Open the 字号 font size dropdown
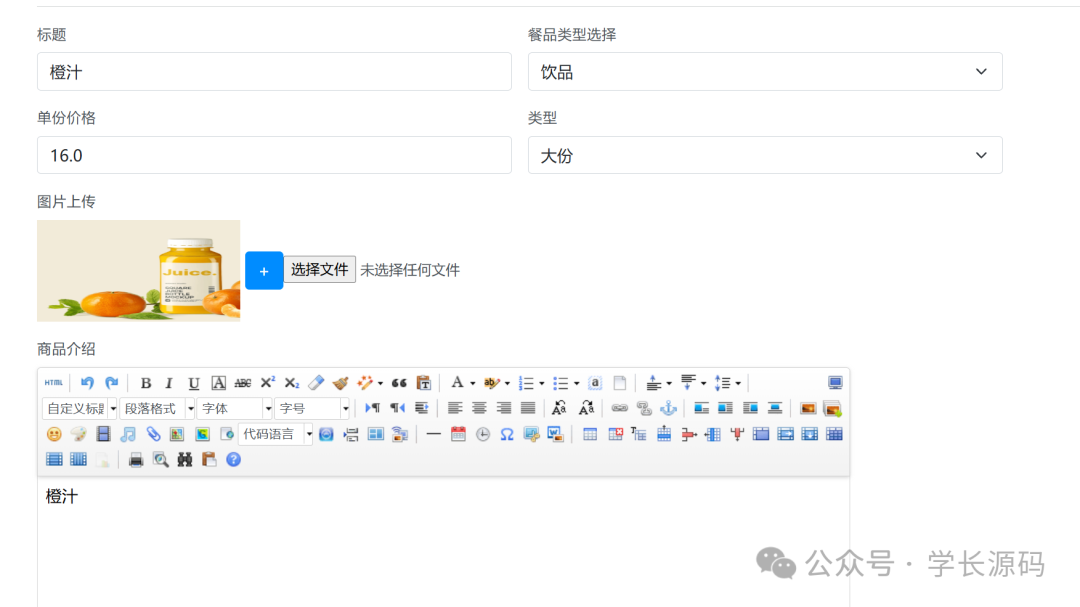Viewport: 1080px width, 607px height. (312, 409)
